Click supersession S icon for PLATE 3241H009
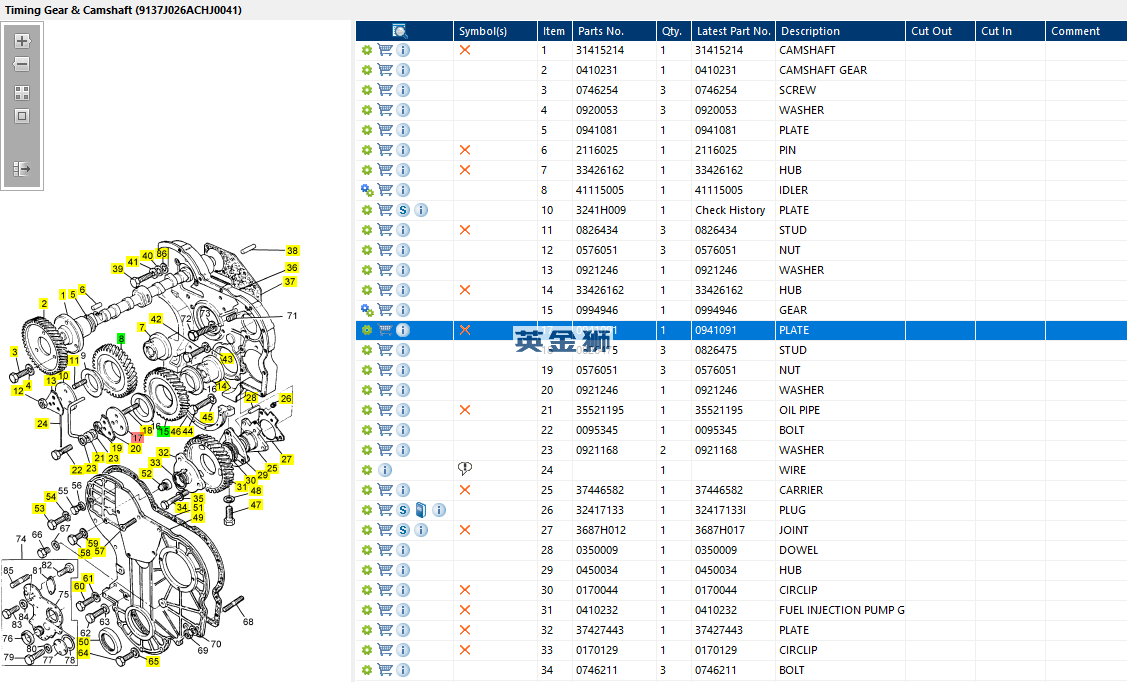The width and height of the screenshot is (1127, 682). coord(403,210)
